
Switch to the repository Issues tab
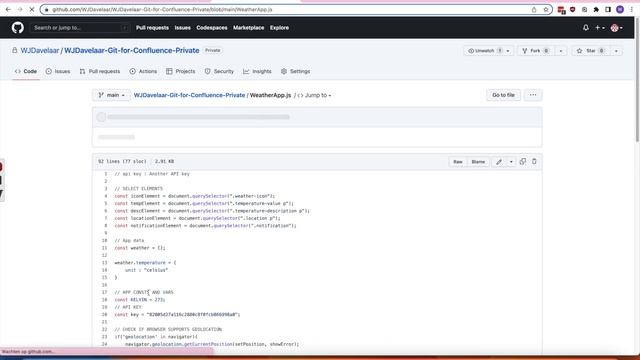click(58, 71)
